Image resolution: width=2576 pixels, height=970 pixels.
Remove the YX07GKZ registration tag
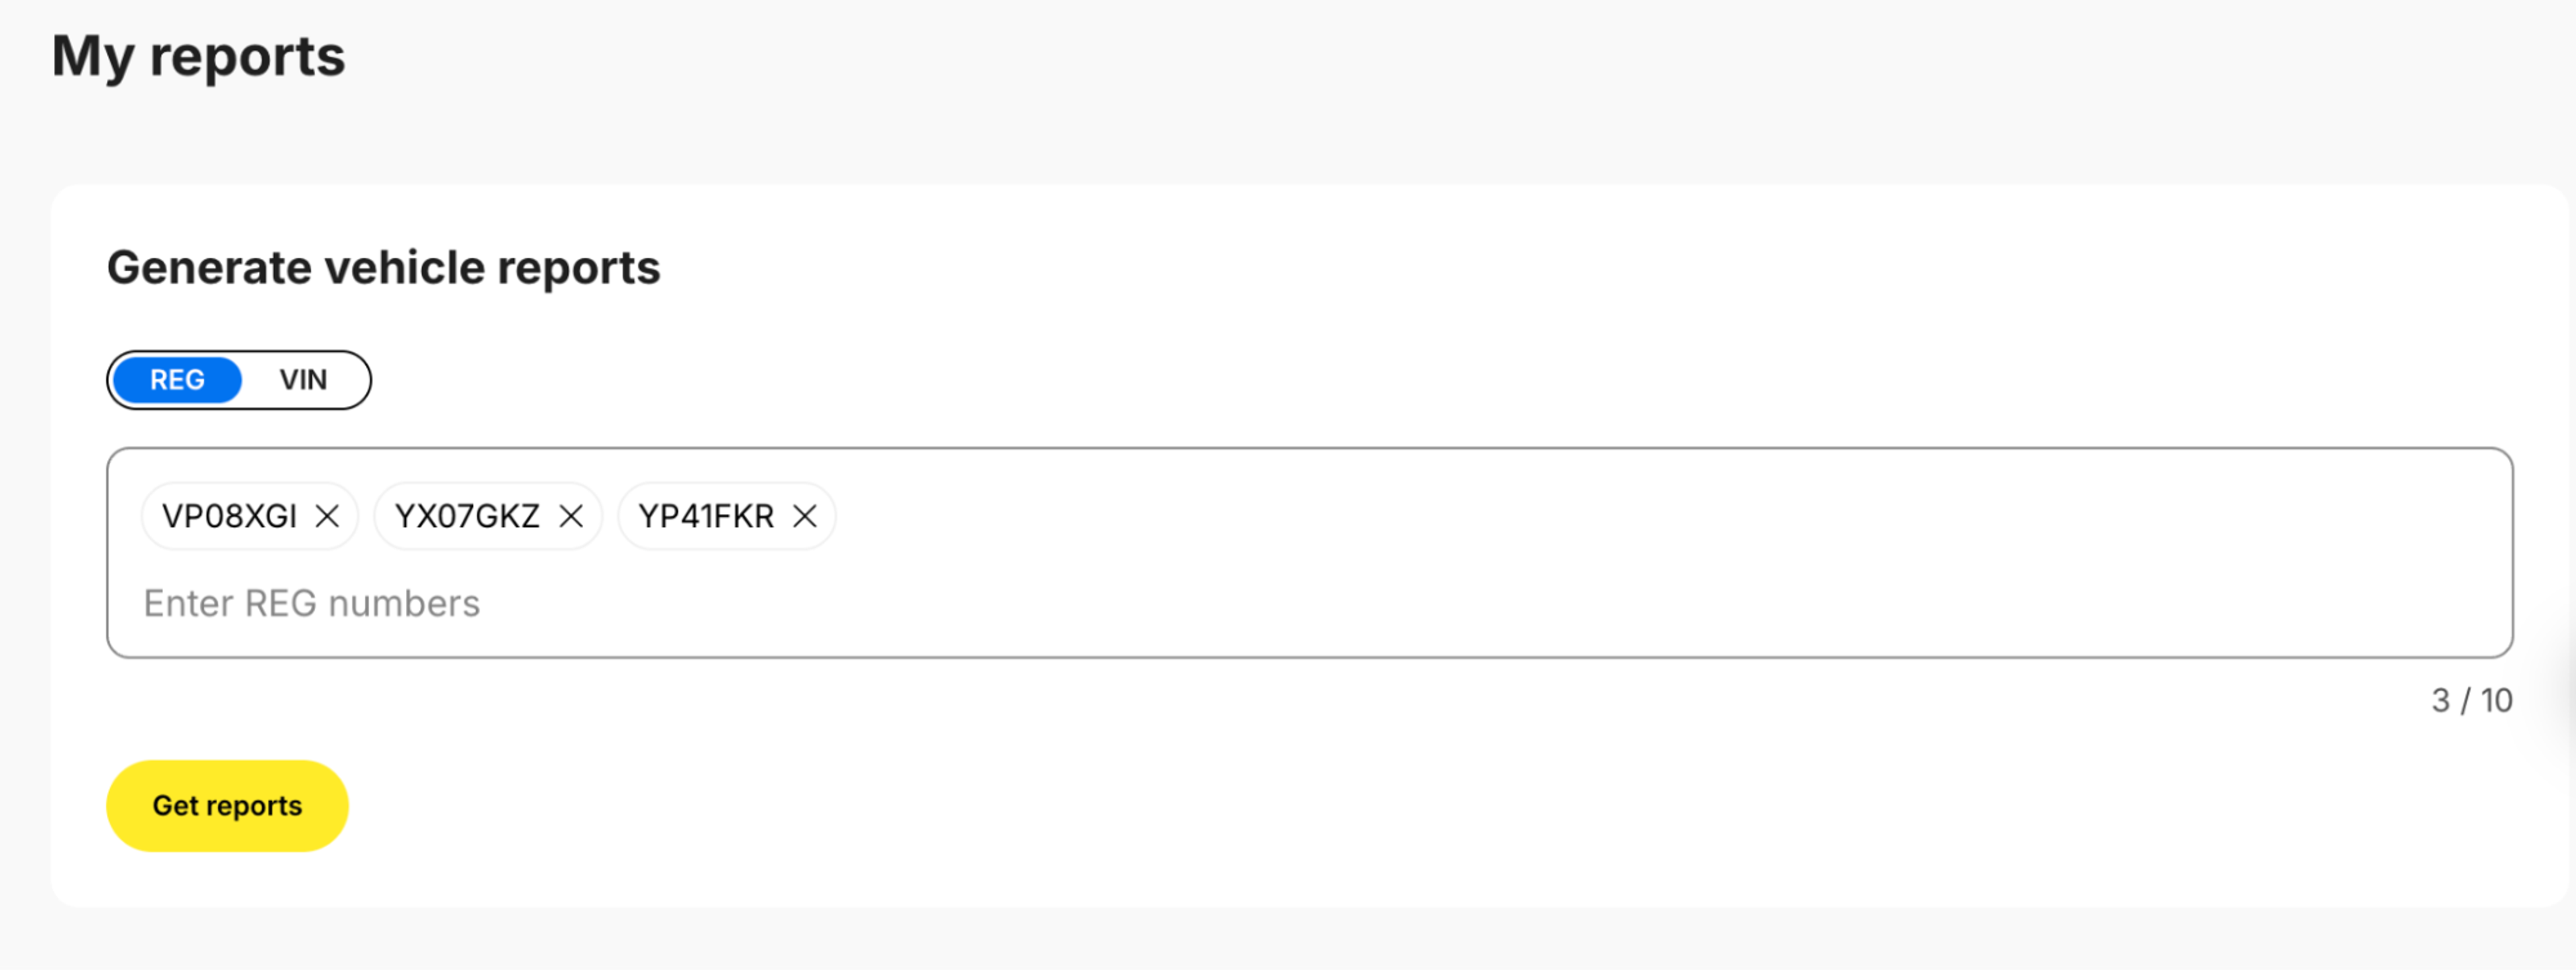point(571,516)
